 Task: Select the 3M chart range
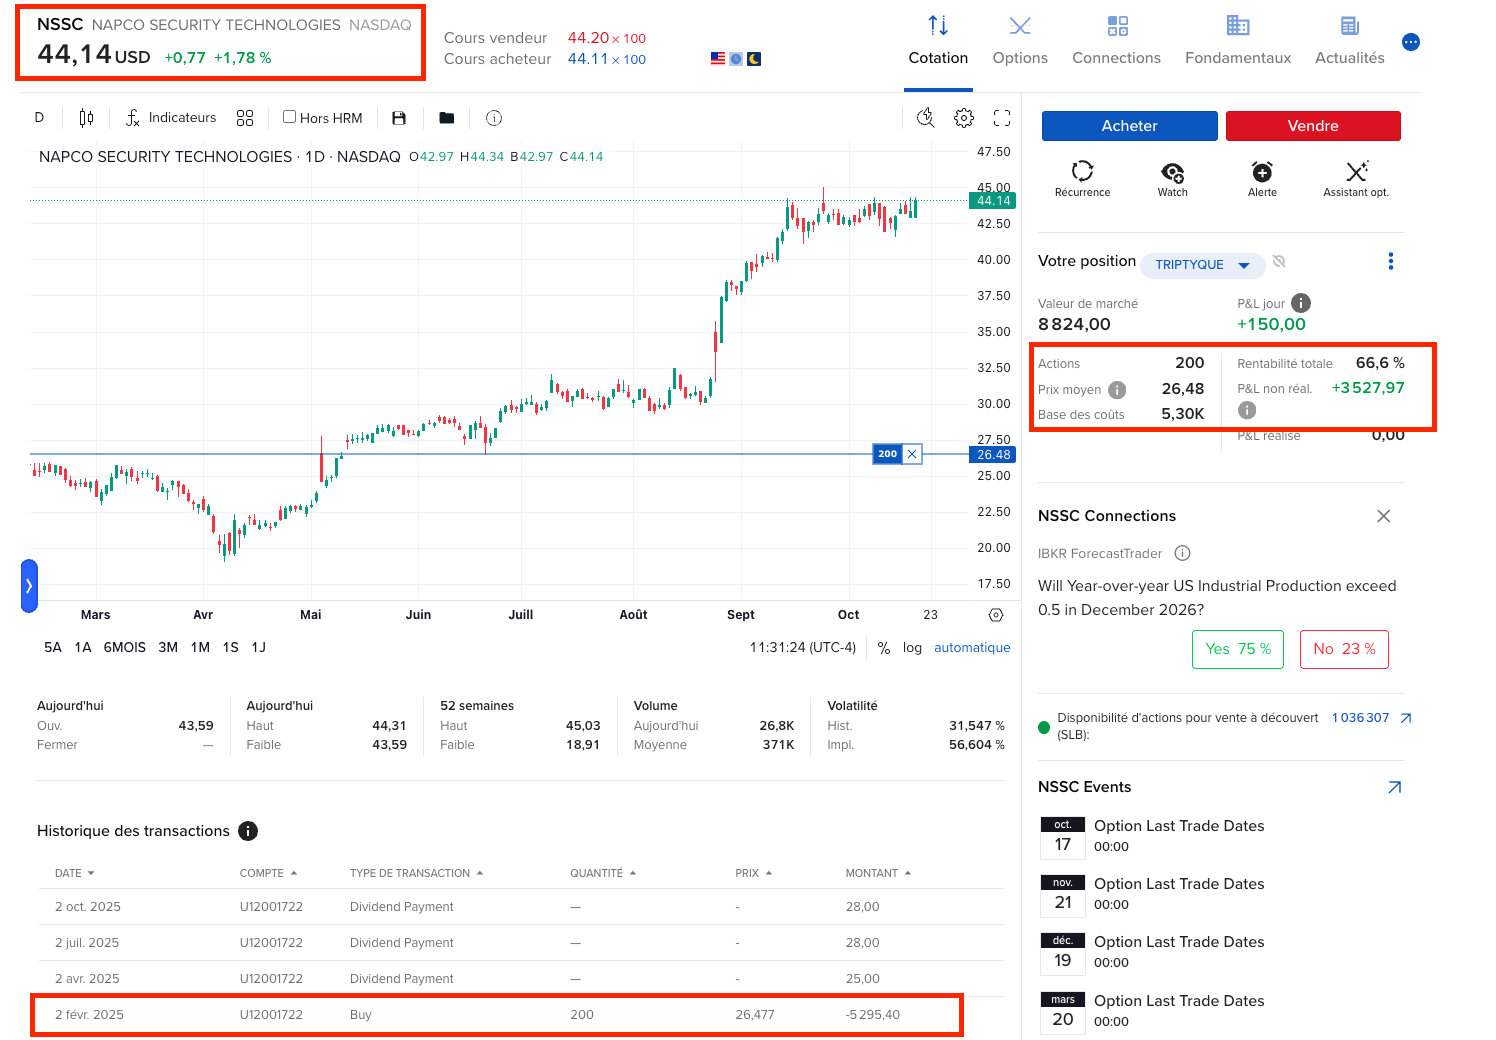click(168, 648)
